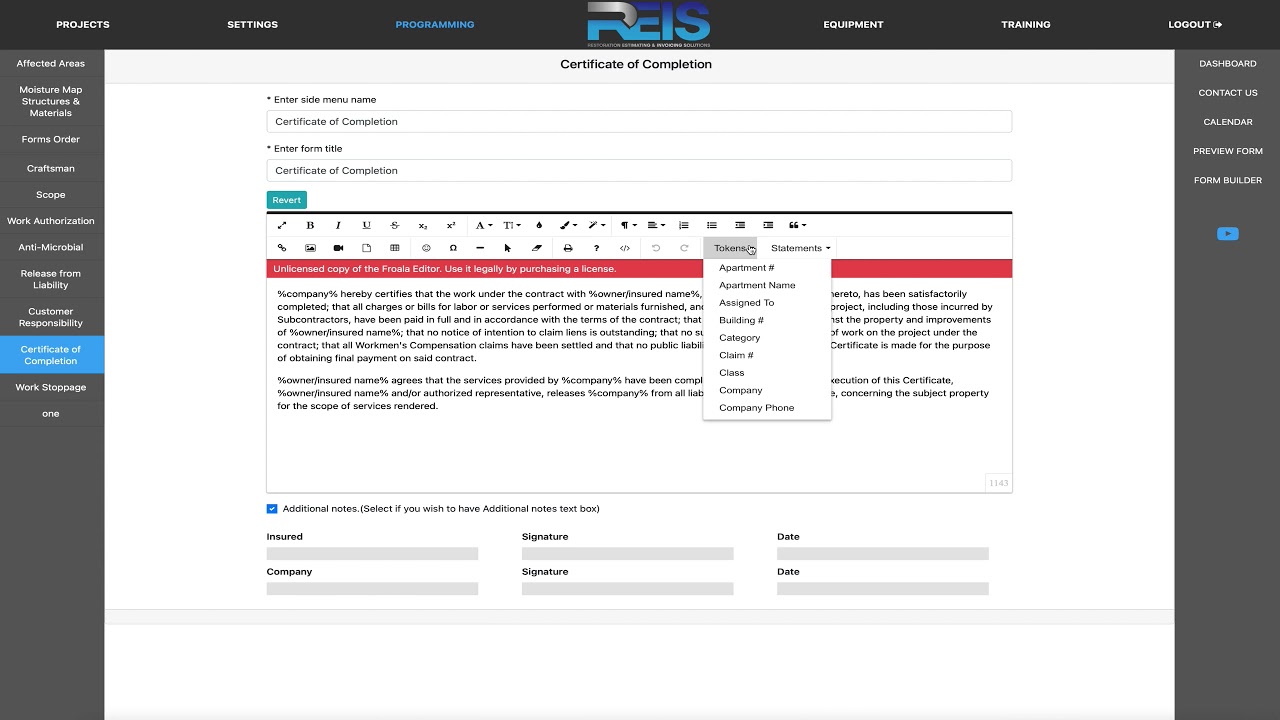The width and height of the screenshot is (1280, 720).
Task: Open font family dropdown
Action: 484,225
